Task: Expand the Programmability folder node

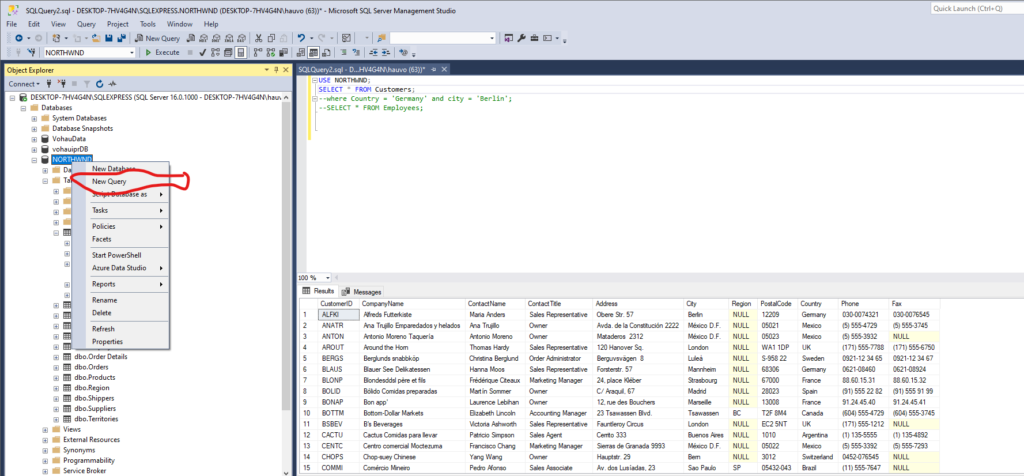Action: 45,460
